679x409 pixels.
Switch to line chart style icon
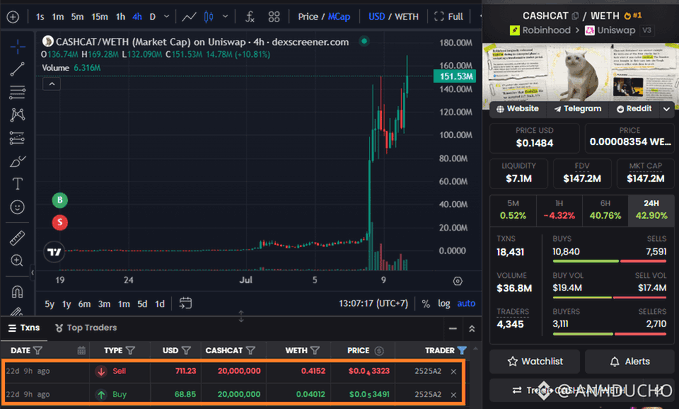pos(189,17)
